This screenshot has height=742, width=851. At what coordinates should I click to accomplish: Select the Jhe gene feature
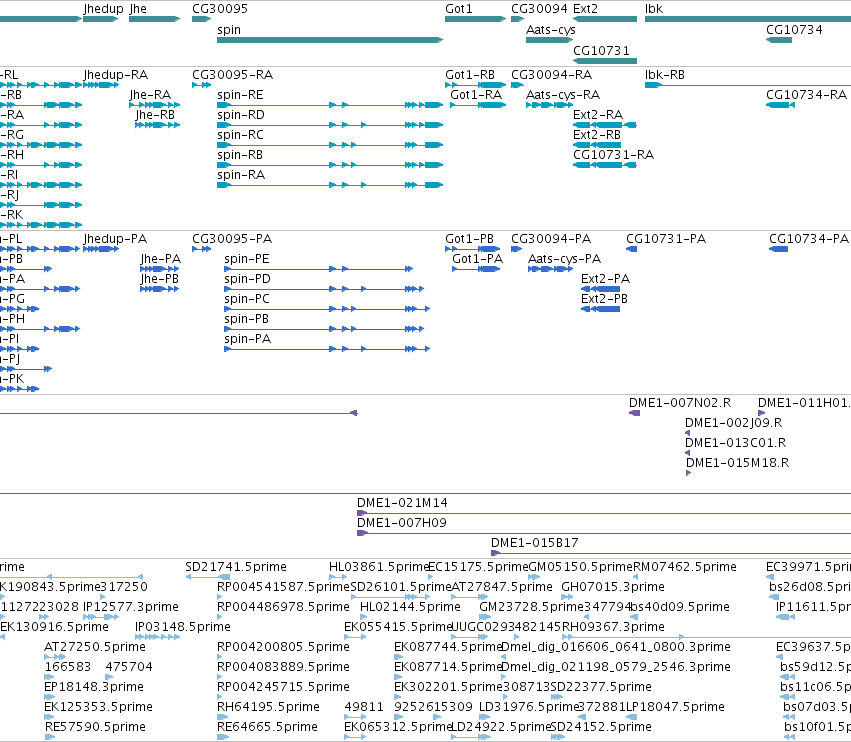(155, 19)
